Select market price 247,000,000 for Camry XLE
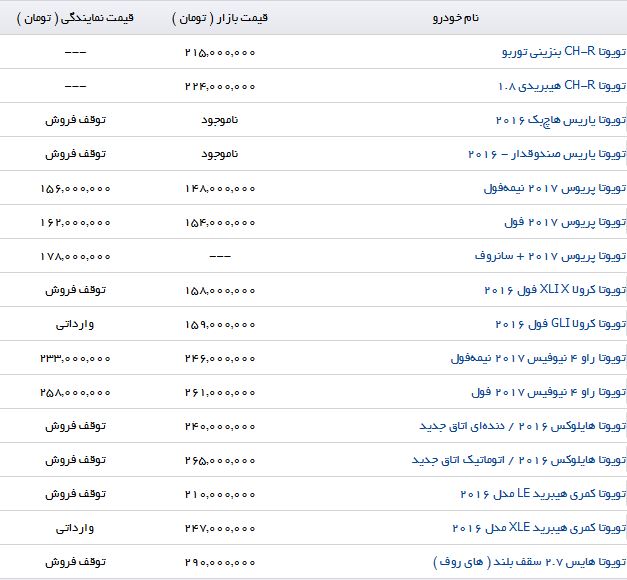Viewport: 627px width, 580px height. tap(220, 528)
